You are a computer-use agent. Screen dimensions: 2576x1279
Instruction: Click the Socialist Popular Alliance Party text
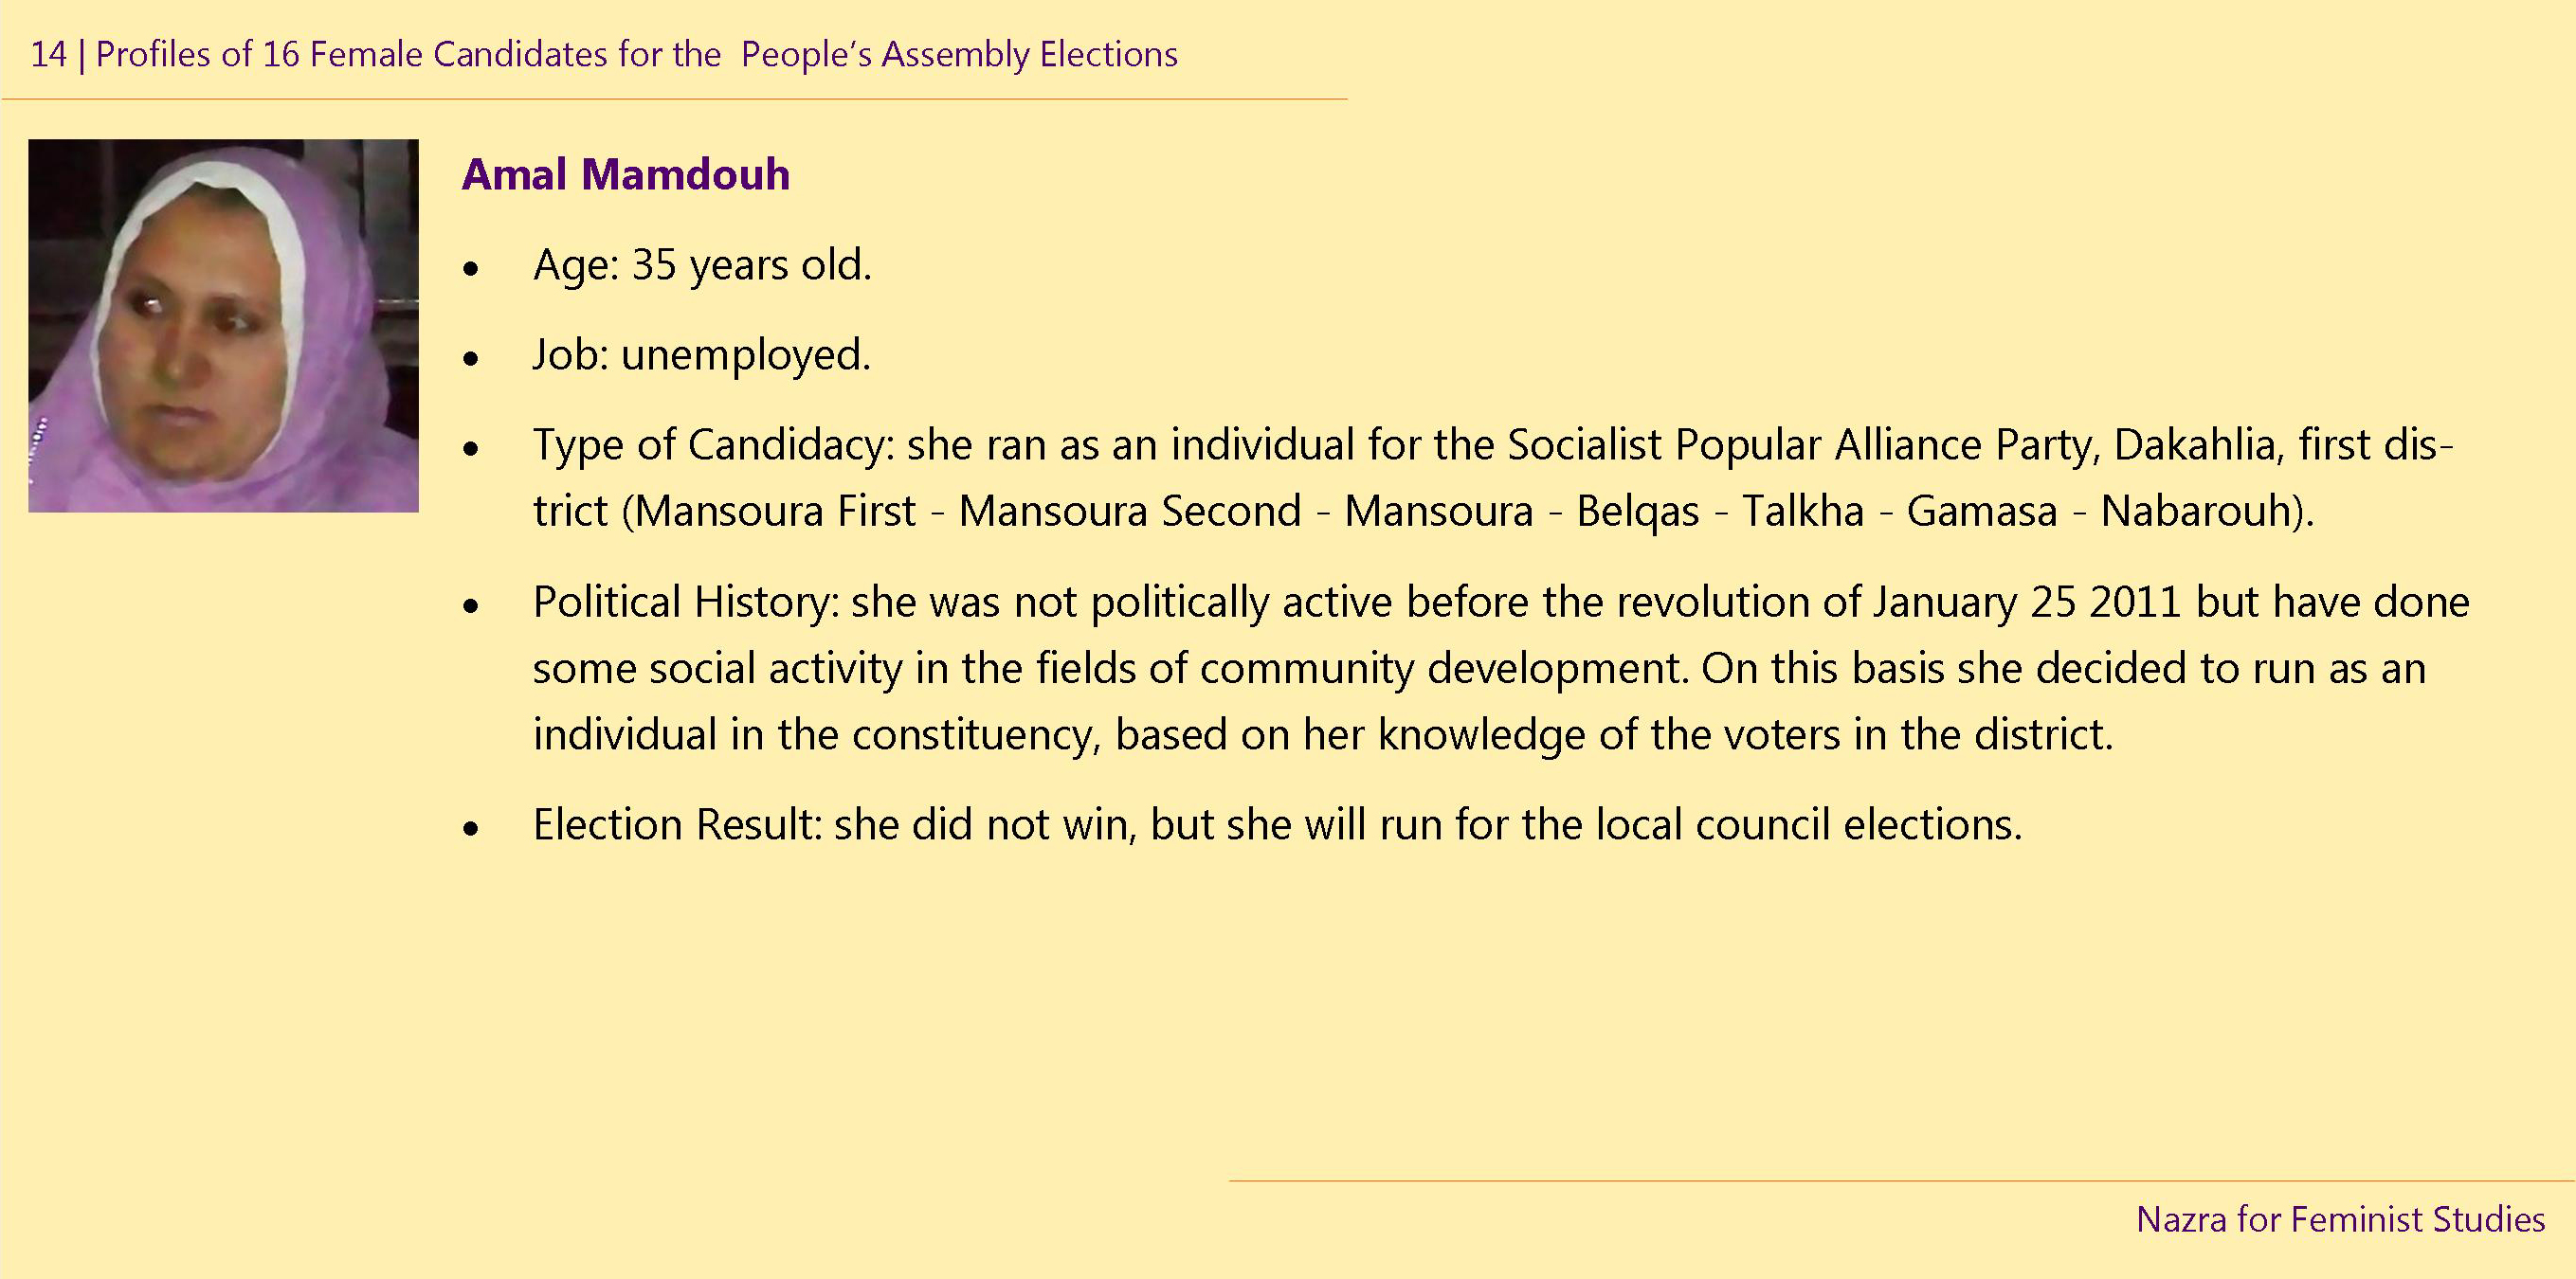[x=1802, y=446]
